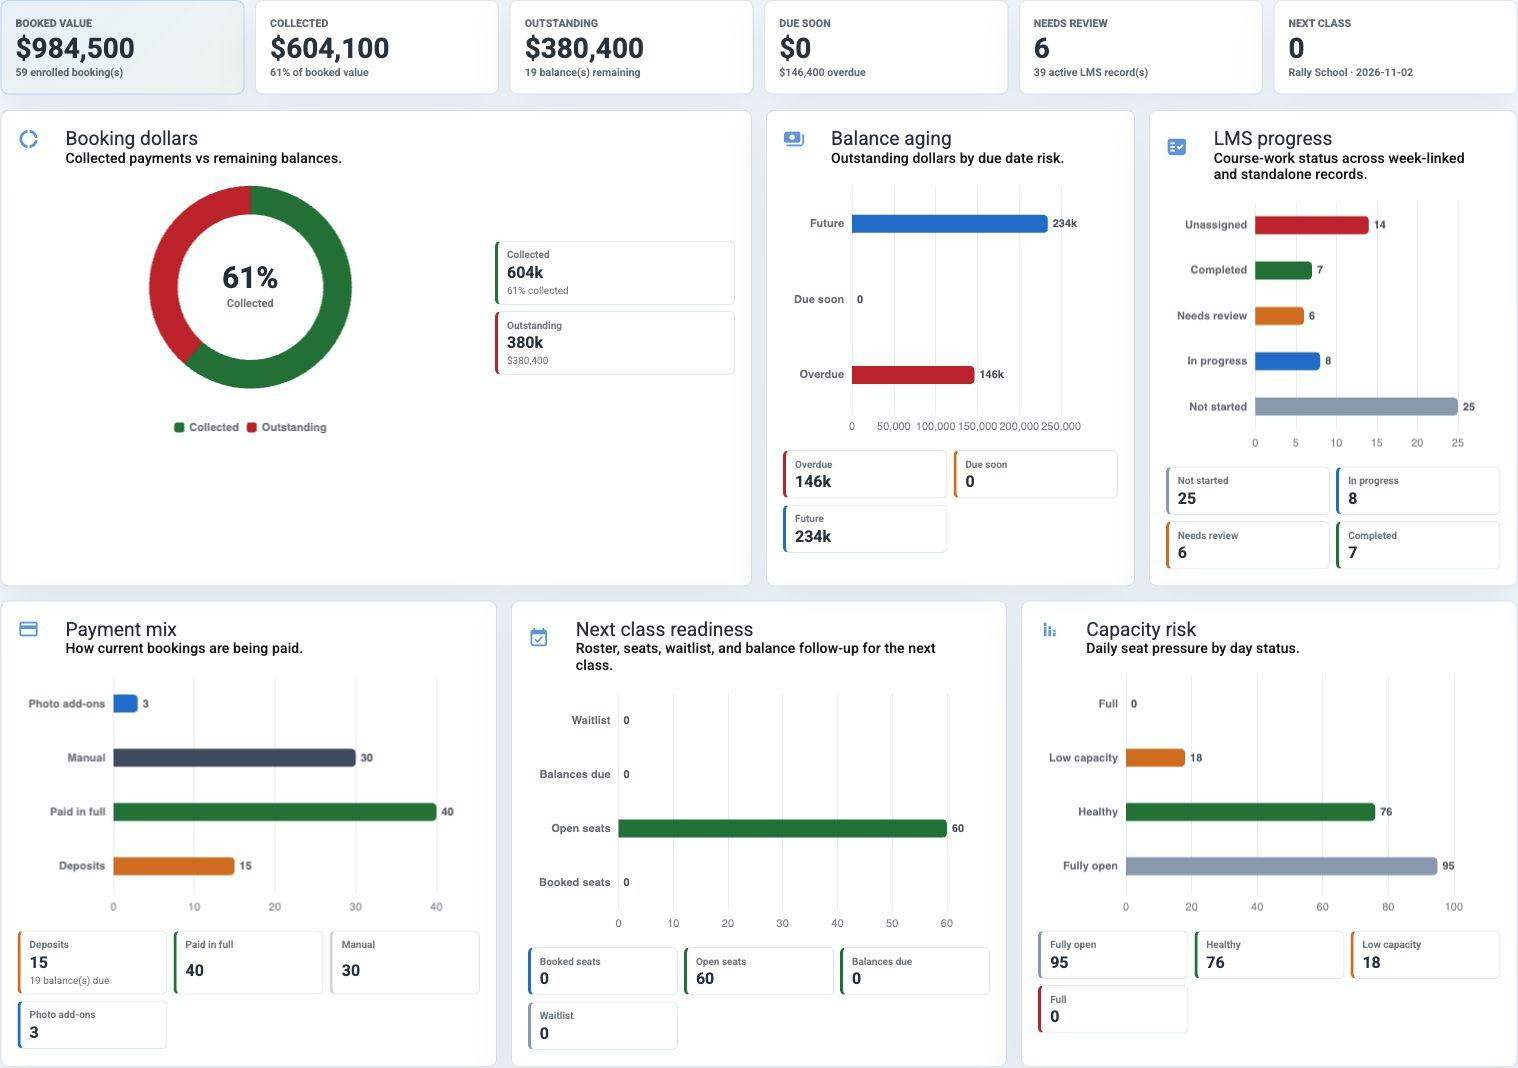Screen dimensions: 1518x1068
Task: Select the In progress 8 tile
Action: (x=1418, y=490)
